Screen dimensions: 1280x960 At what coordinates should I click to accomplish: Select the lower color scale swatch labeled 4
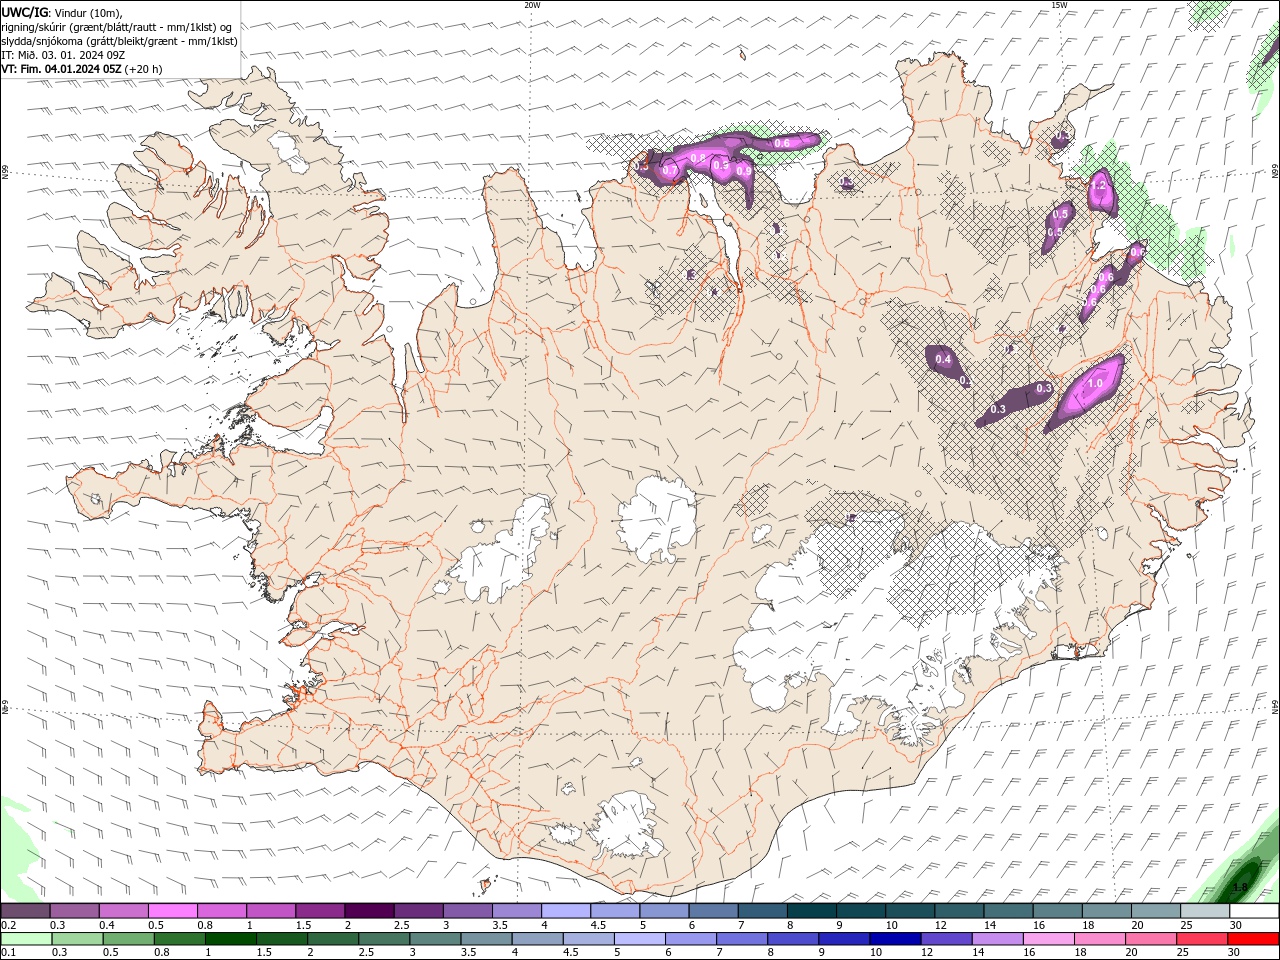click(538, 939)
